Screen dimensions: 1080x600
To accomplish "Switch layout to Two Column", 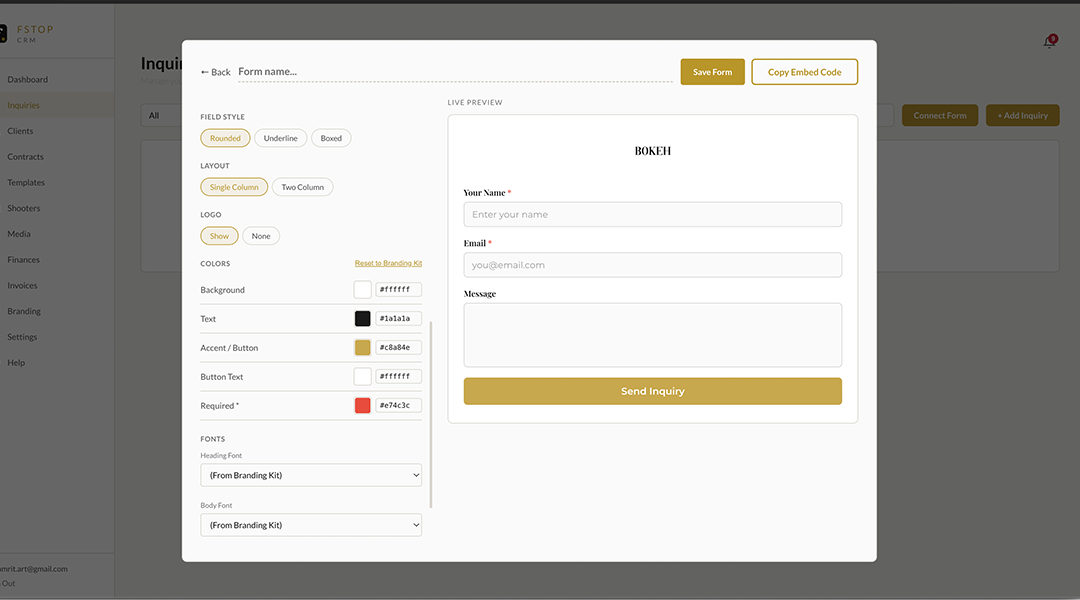I will coord(302,186).
